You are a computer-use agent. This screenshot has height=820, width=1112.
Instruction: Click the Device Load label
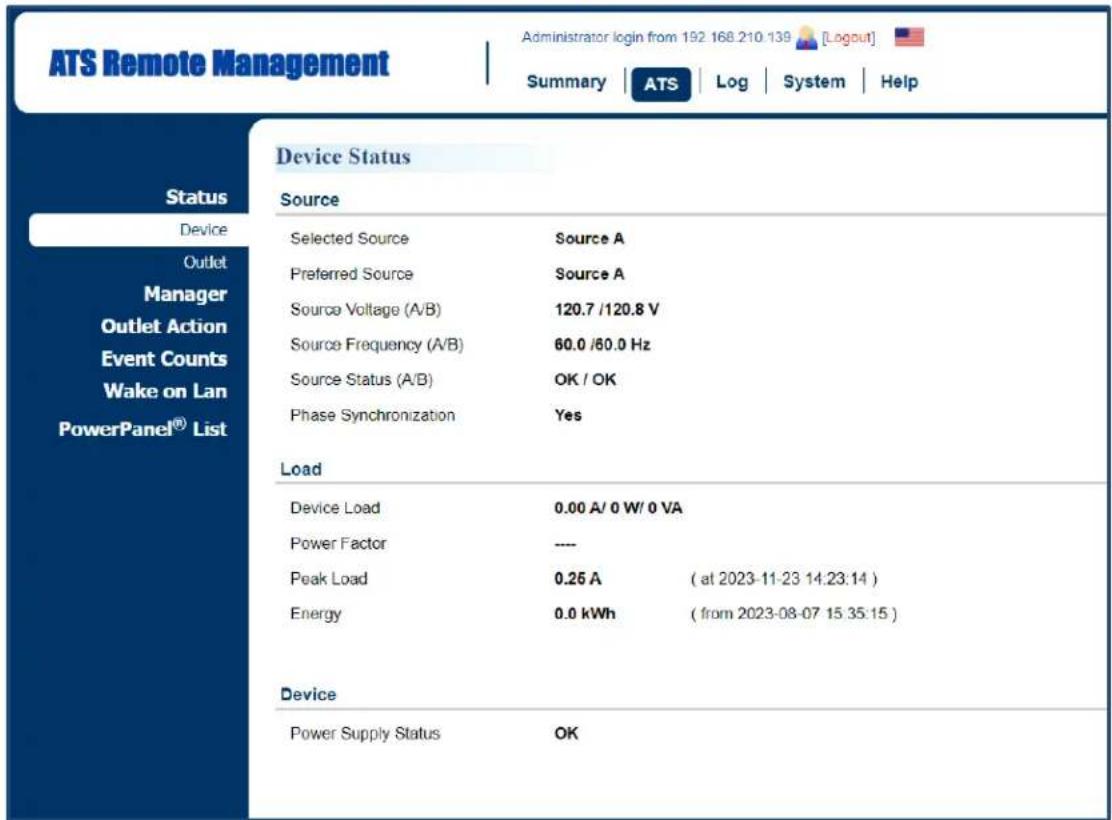pos(335,508)
